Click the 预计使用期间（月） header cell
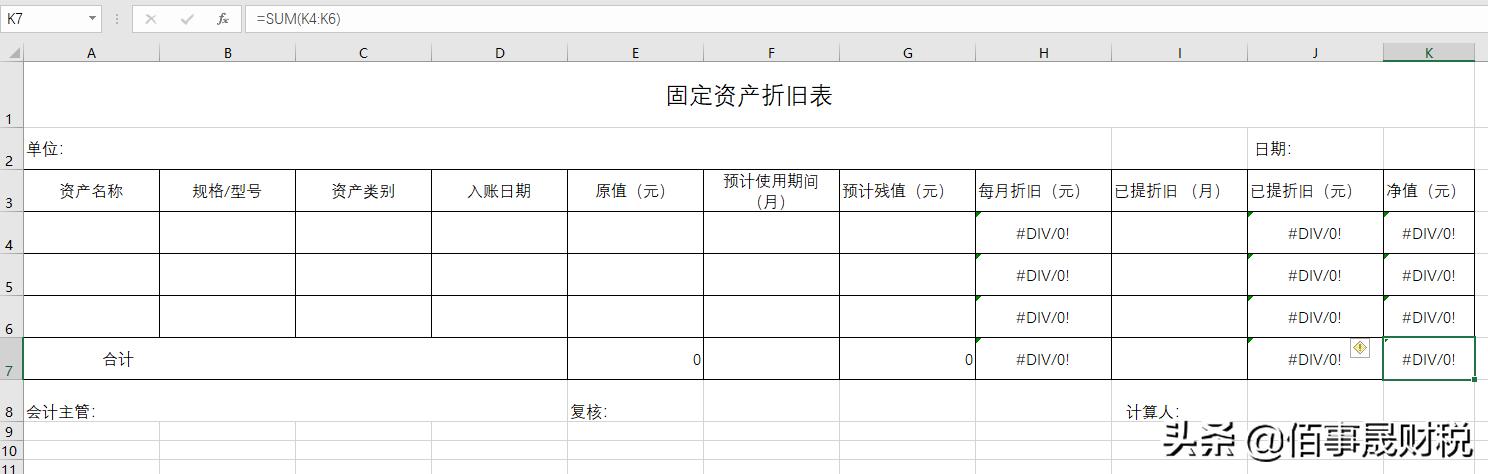 pos(771,191)
